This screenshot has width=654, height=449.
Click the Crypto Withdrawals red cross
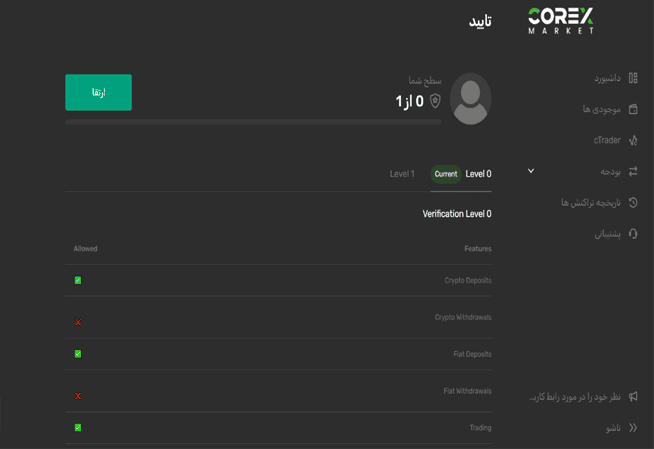click(x=78, y=322)
